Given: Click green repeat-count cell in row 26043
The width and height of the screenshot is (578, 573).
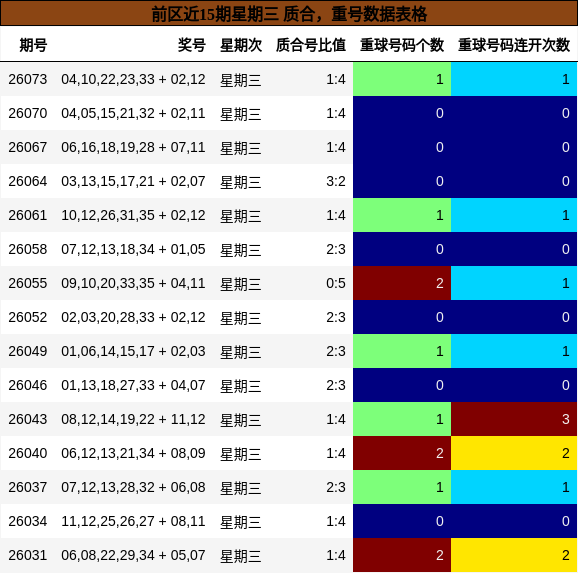Looking at the screenshot, I should pyautogui.click(x=402, y=419).
